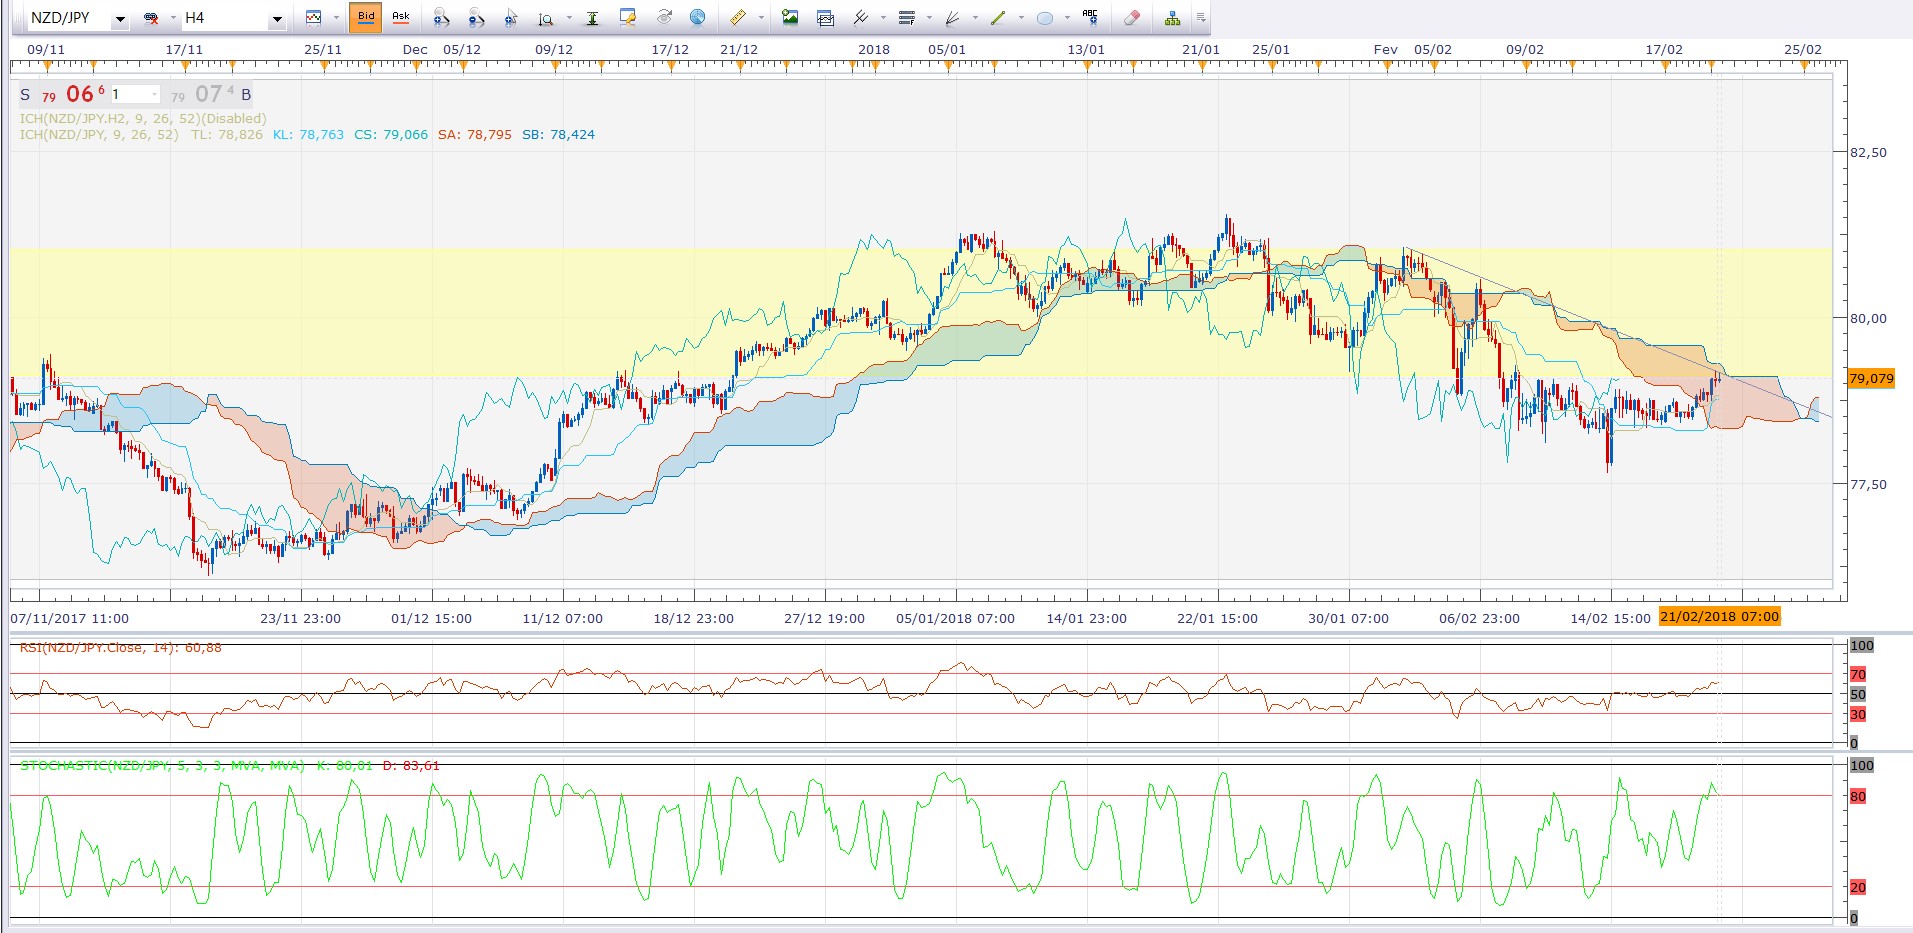Click the 77,50 price axis label
1913x933 pixels.
(x=1868, y=484)
